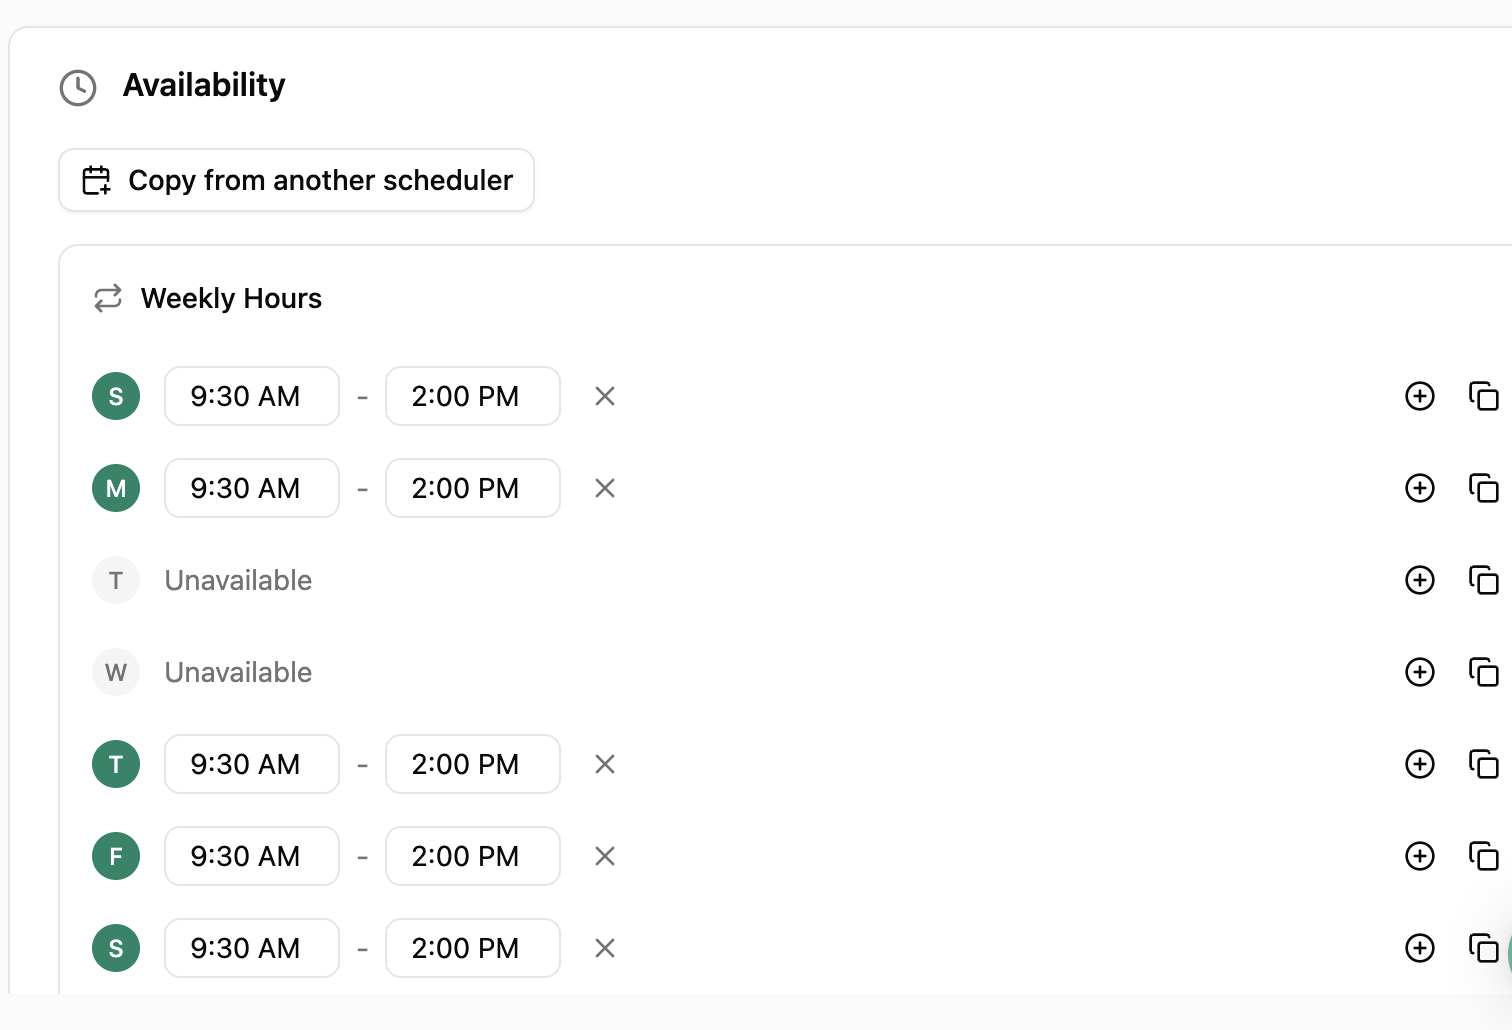Click the Weekly Hours label
Screen dimensions: 1512x1030
click(231, 298)
